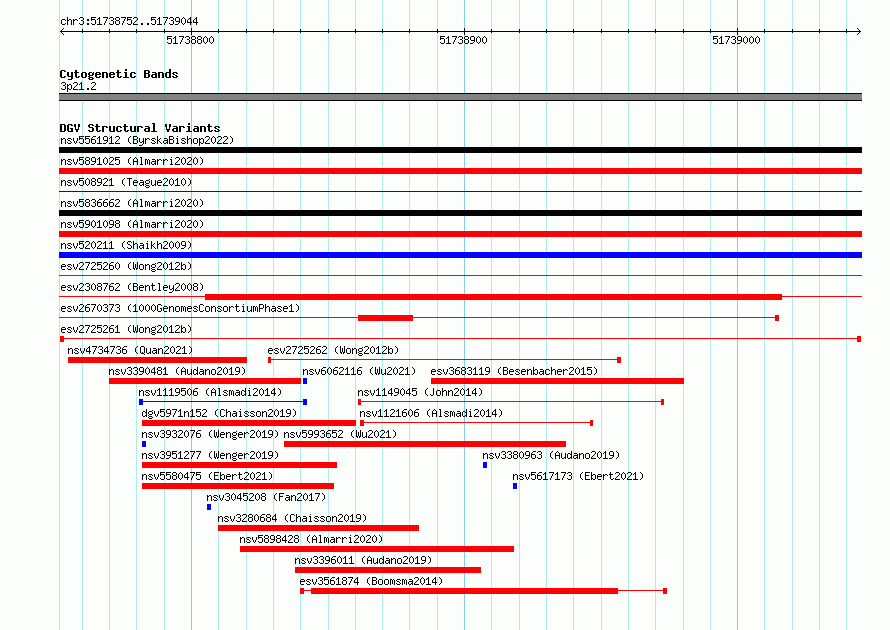The image size is (890, 630).
Task: Click the red bar under nsv5891025
Action: click(460, 171)
